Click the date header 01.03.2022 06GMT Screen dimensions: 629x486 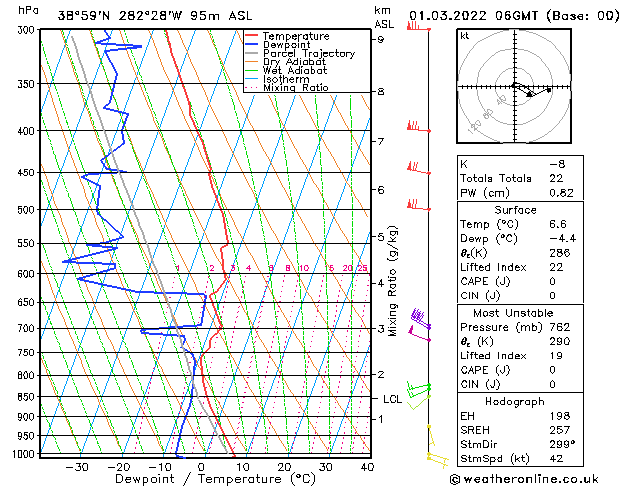click(x=473, y=16)
